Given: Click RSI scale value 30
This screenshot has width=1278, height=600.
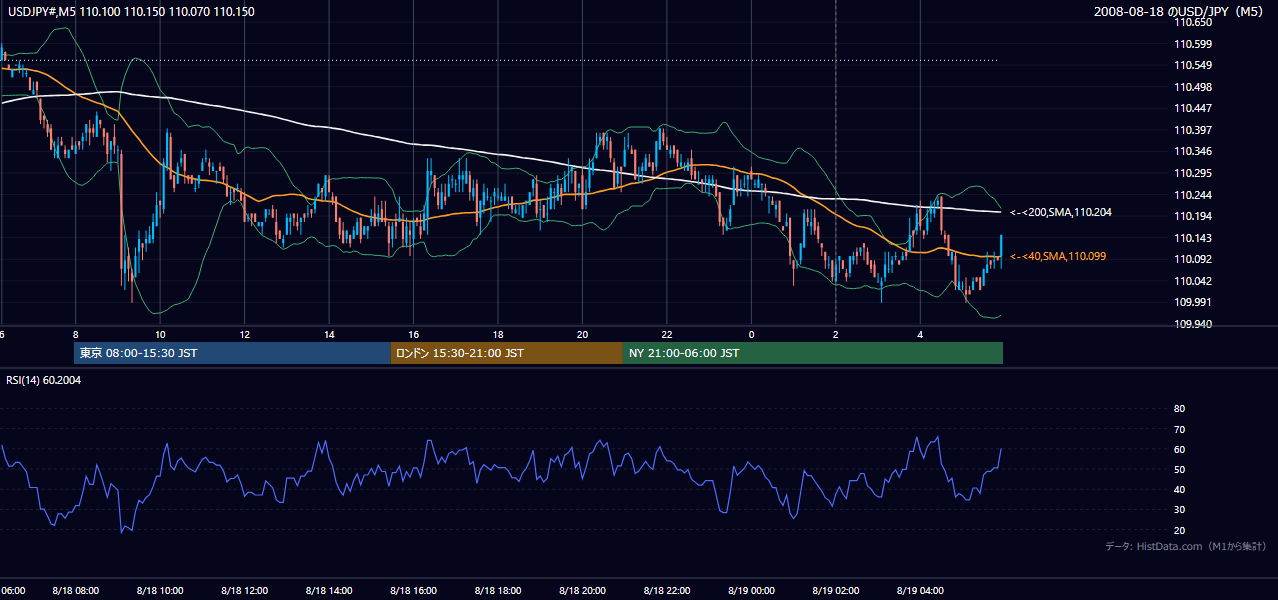Looking at the screenshot, I should [x=1179, y=510].
